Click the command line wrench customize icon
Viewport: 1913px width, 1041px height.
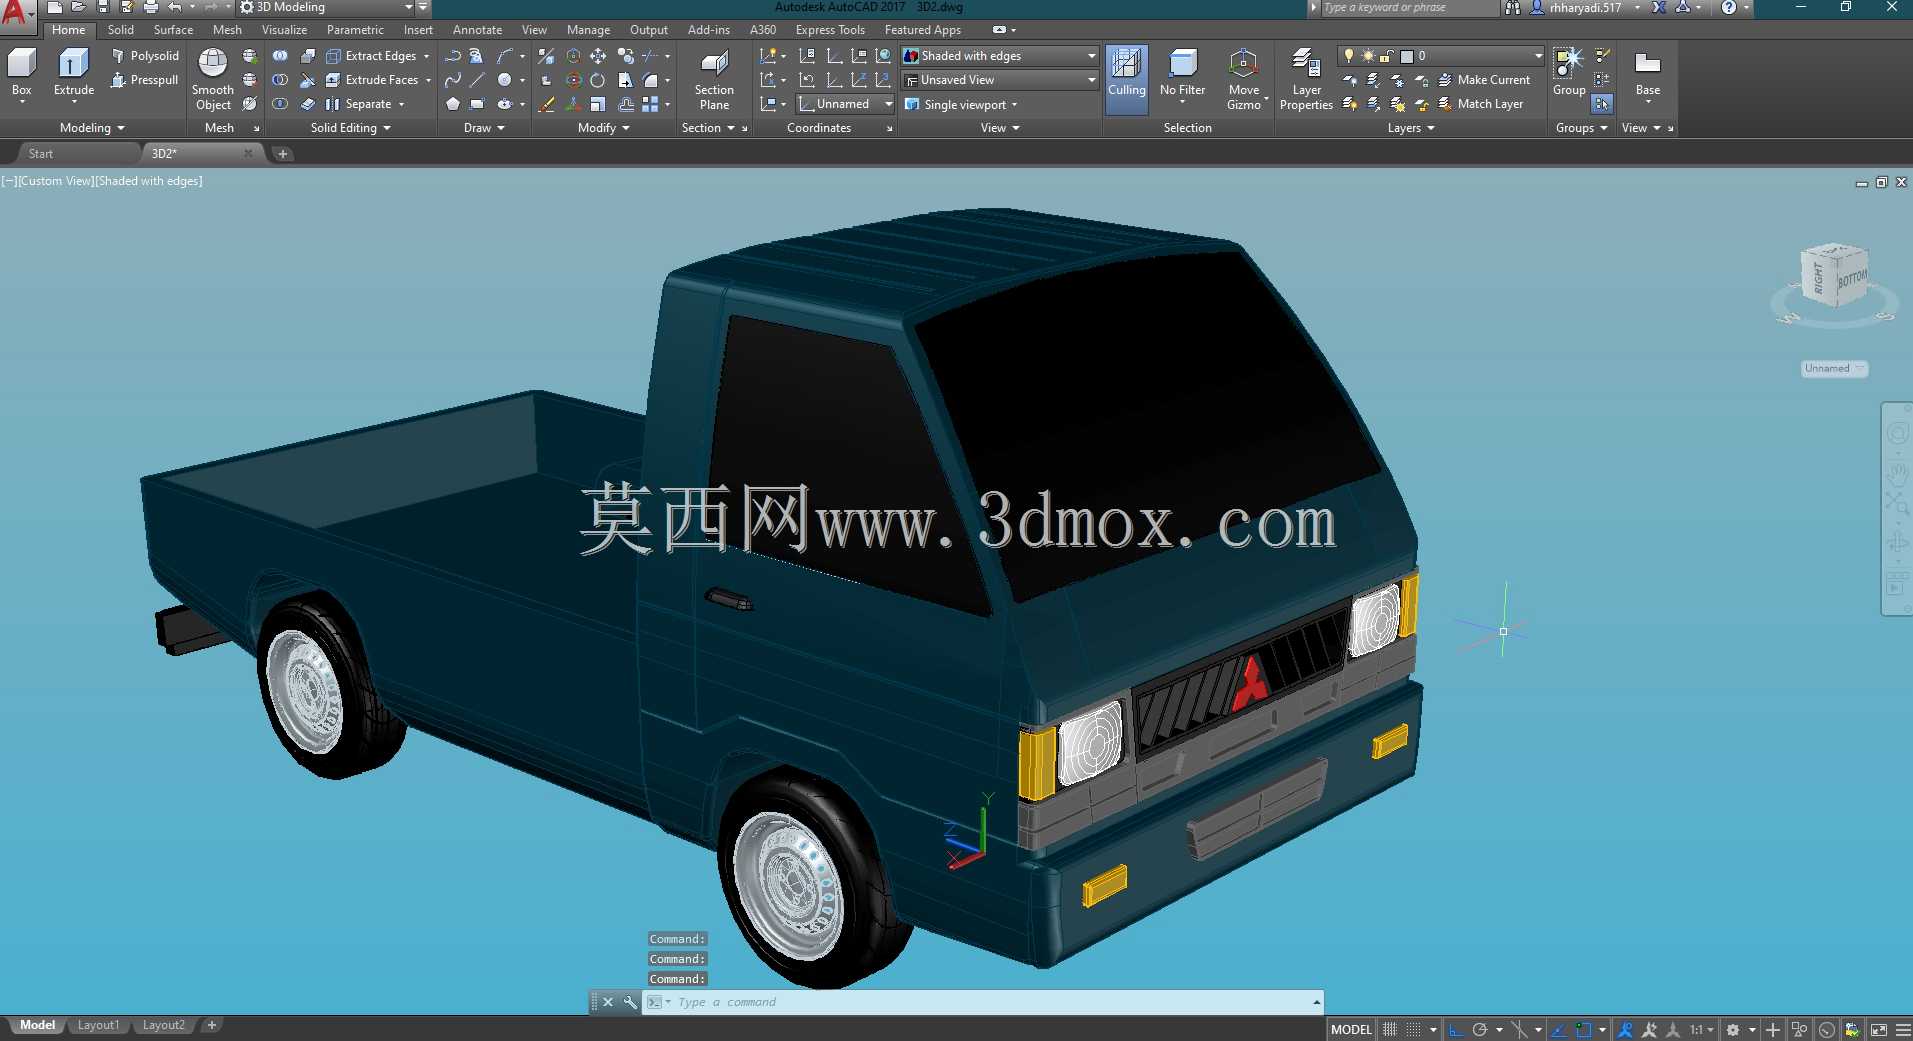coord(630,1002)
